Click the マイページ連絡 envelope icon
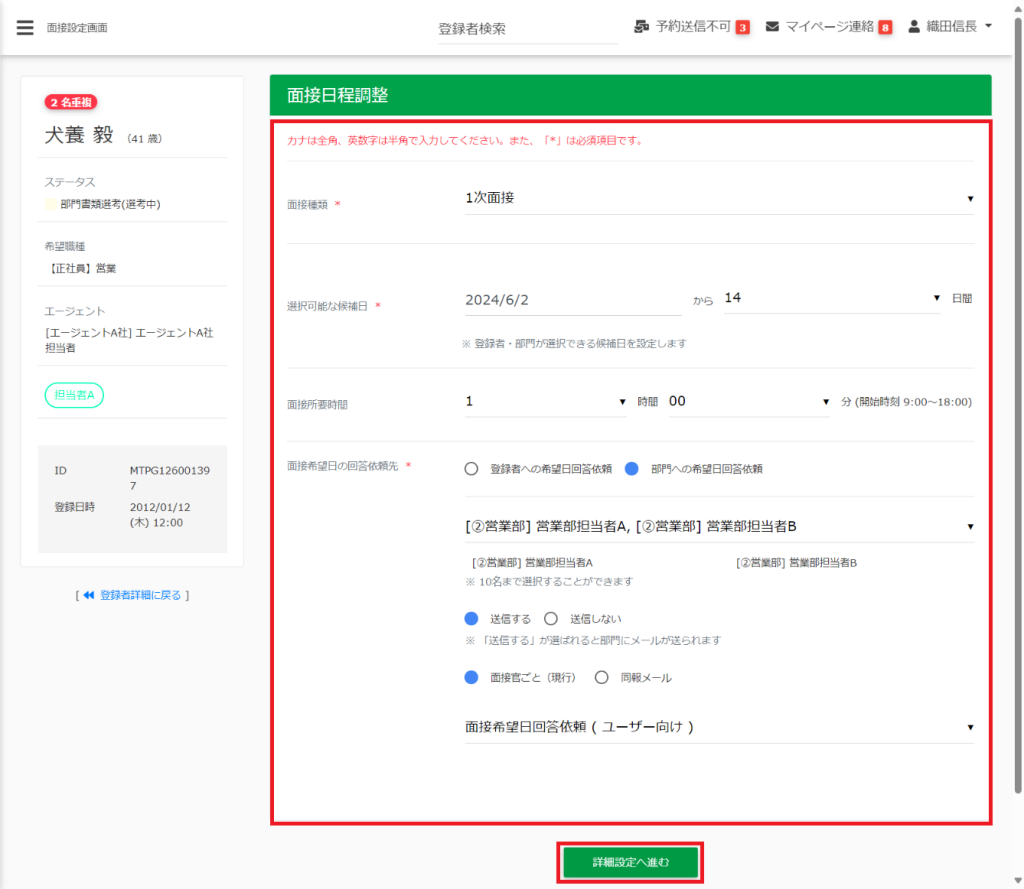The width and height of the screenshot is (1024, 889). coord(772,27)
